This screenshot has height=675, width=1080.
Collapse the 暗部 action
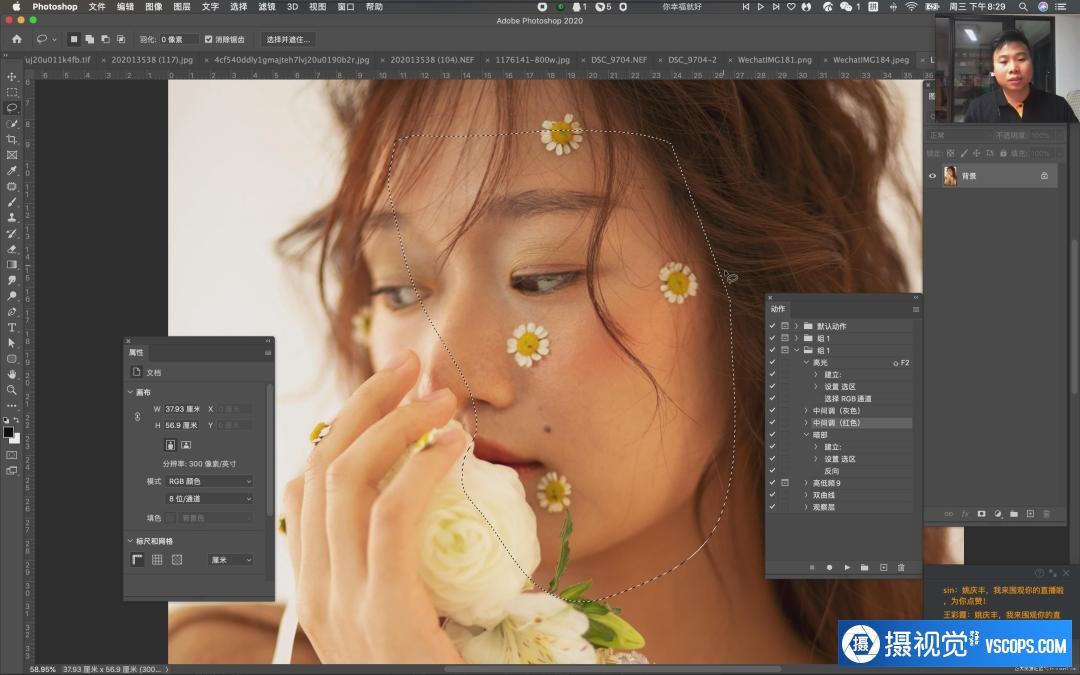point(807,435)
